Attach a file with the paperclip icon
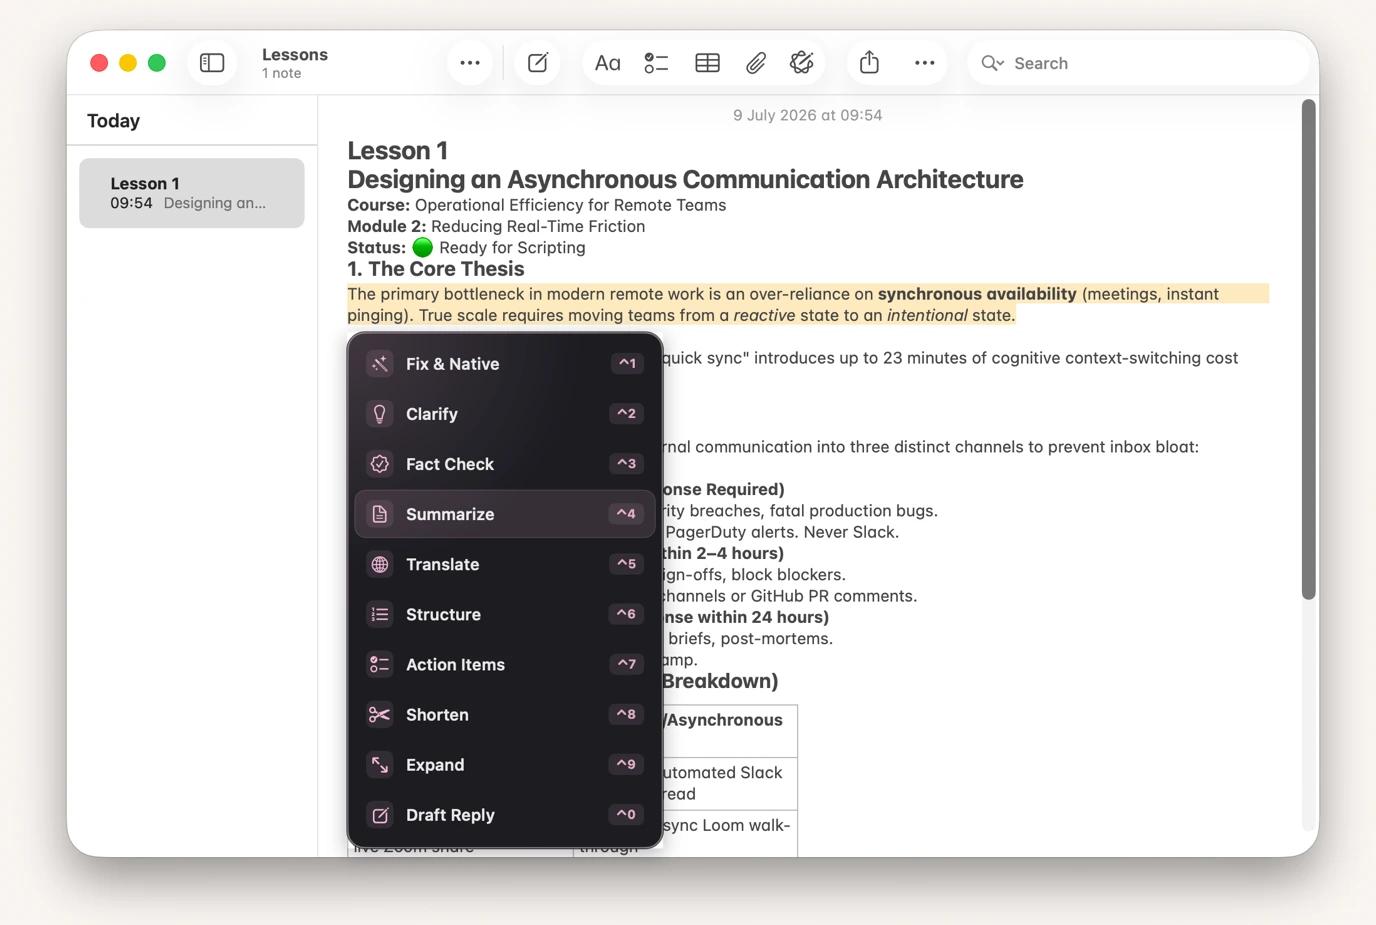1376x925 pixels. 756,63
